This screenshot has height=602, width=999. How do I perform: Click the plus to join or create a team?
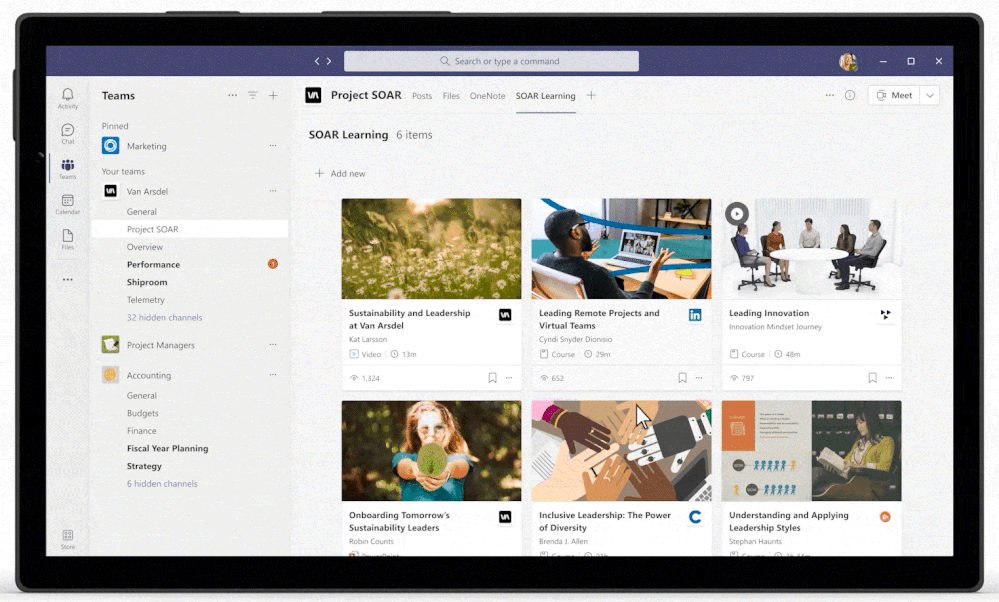coord(273,96)
